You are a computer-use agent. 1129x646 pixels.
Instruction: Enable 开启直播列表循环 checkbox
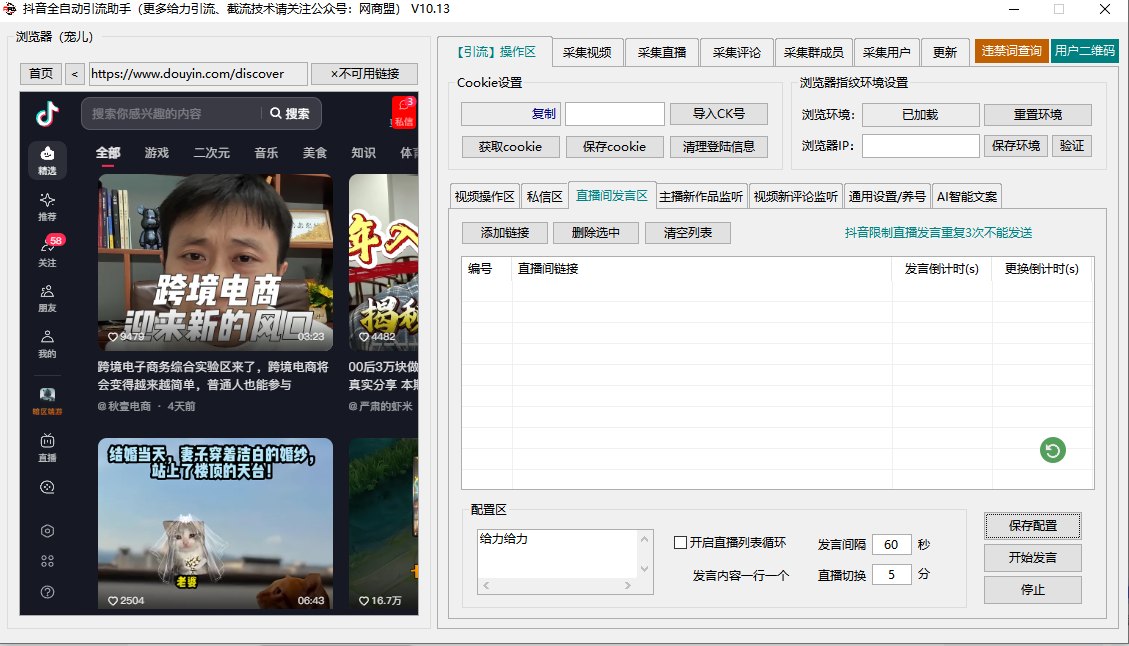[680, 542]
